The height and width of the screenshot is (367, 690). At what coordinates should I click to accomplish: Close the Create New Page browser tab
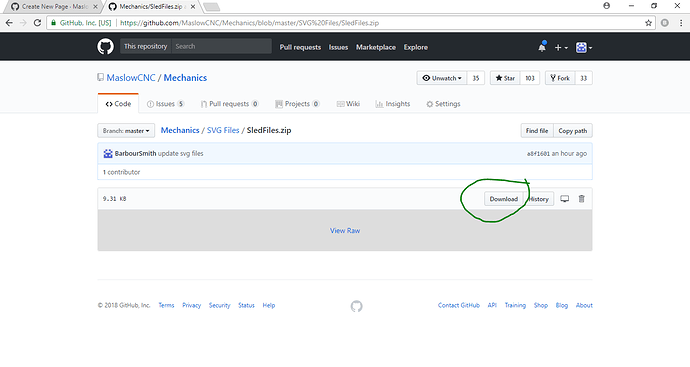(x=95, y=7)
